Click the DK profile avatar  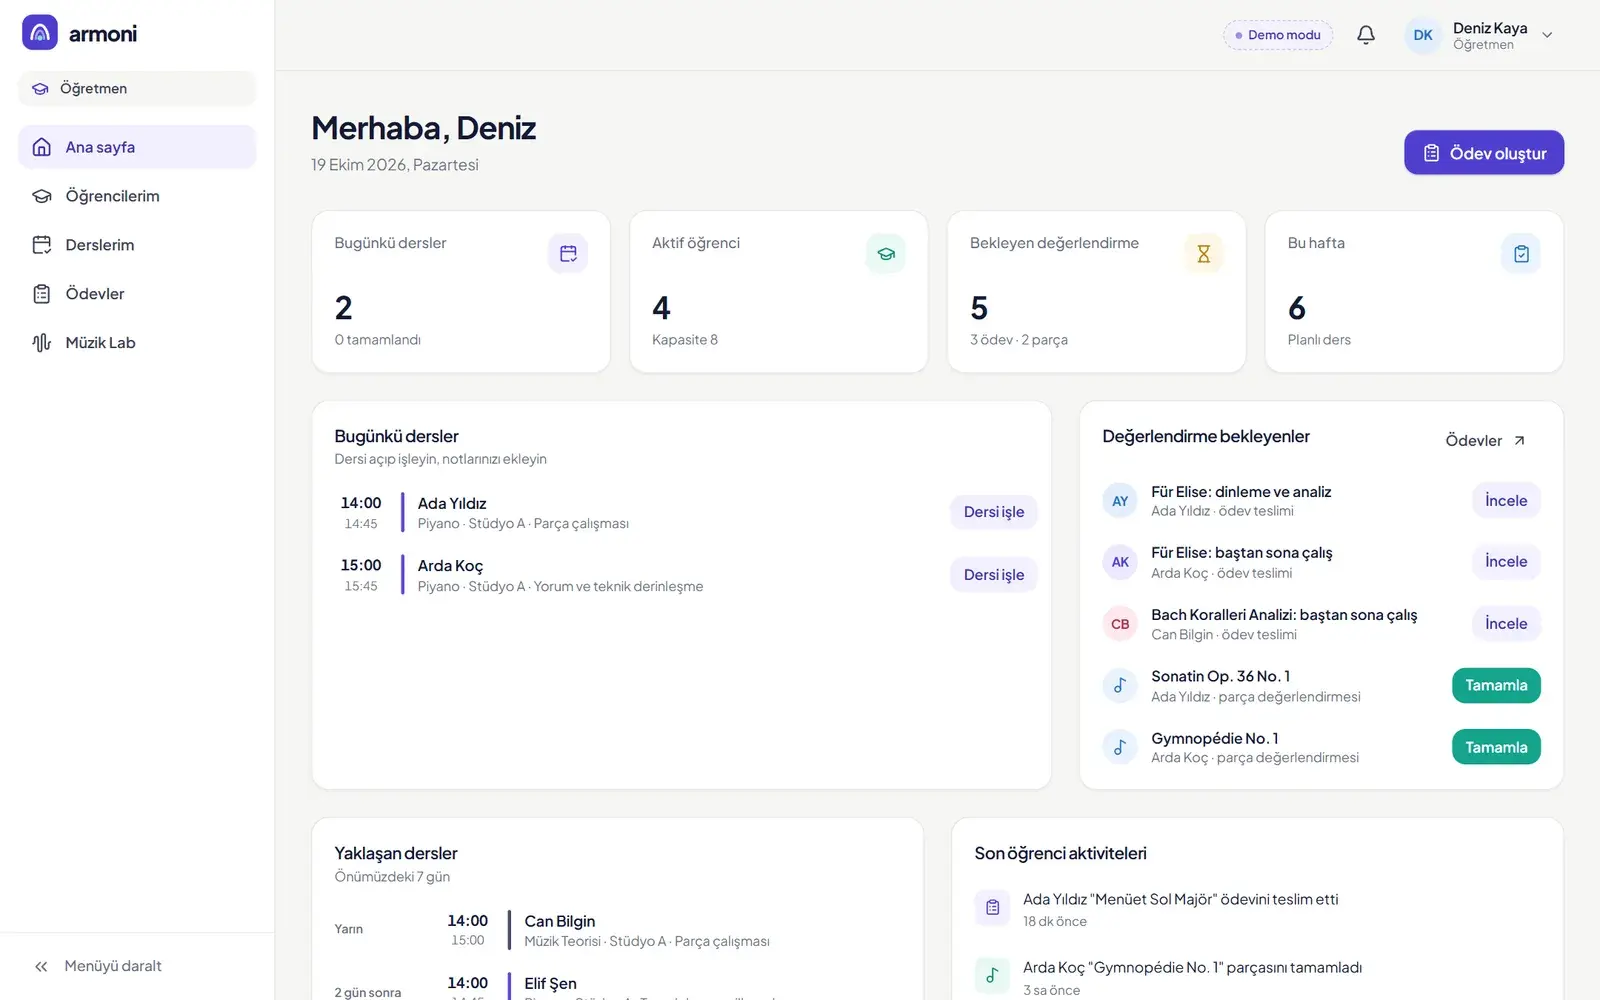click(x=1422, y=35)
